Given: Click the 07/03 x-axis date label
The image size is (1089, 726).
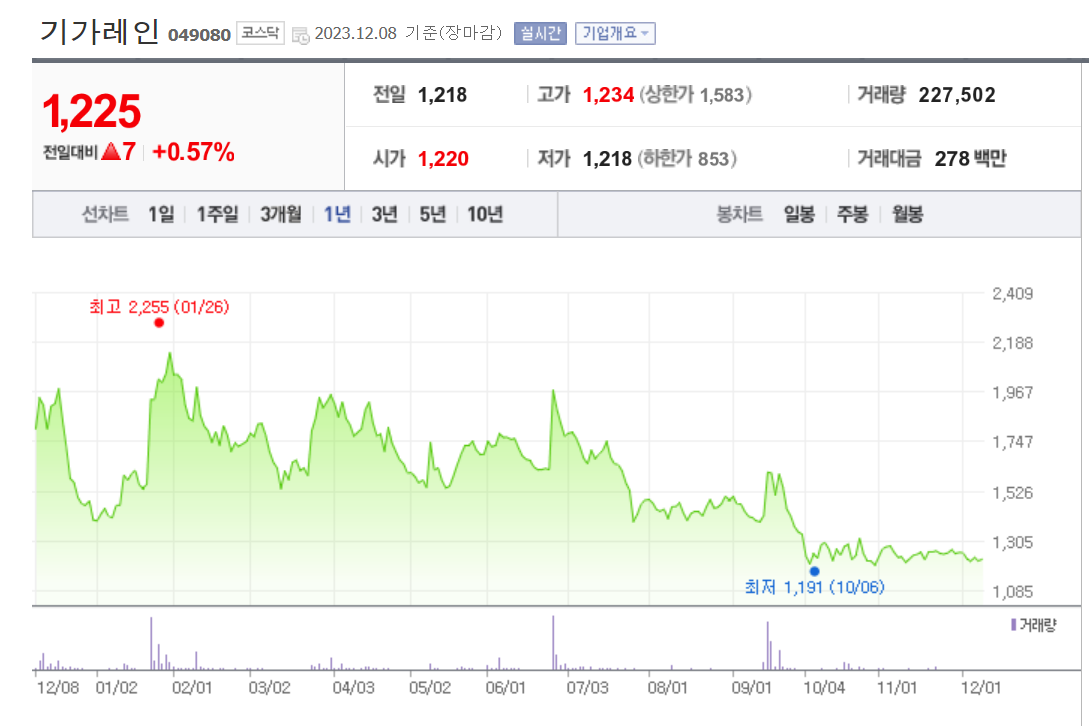Looking at the screenshot, I should pos(588,688).
